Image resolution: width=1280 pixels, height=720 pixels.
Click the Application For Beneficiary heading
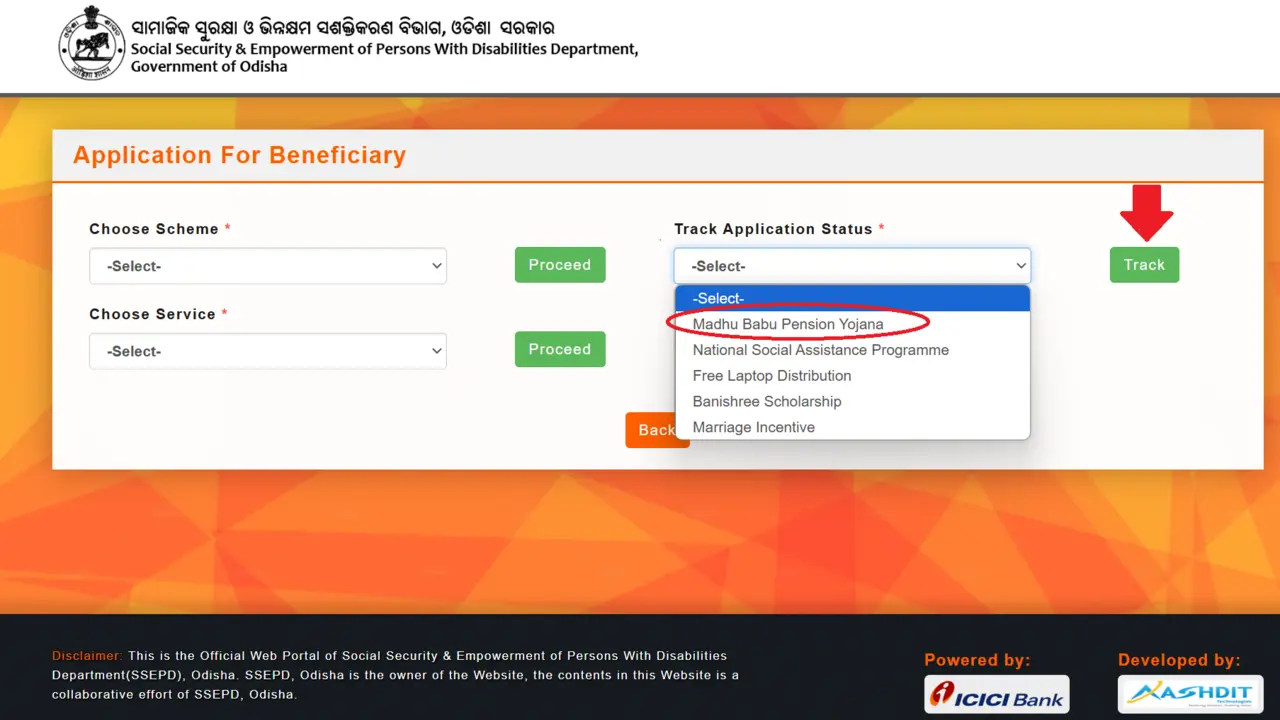[239, 155]
